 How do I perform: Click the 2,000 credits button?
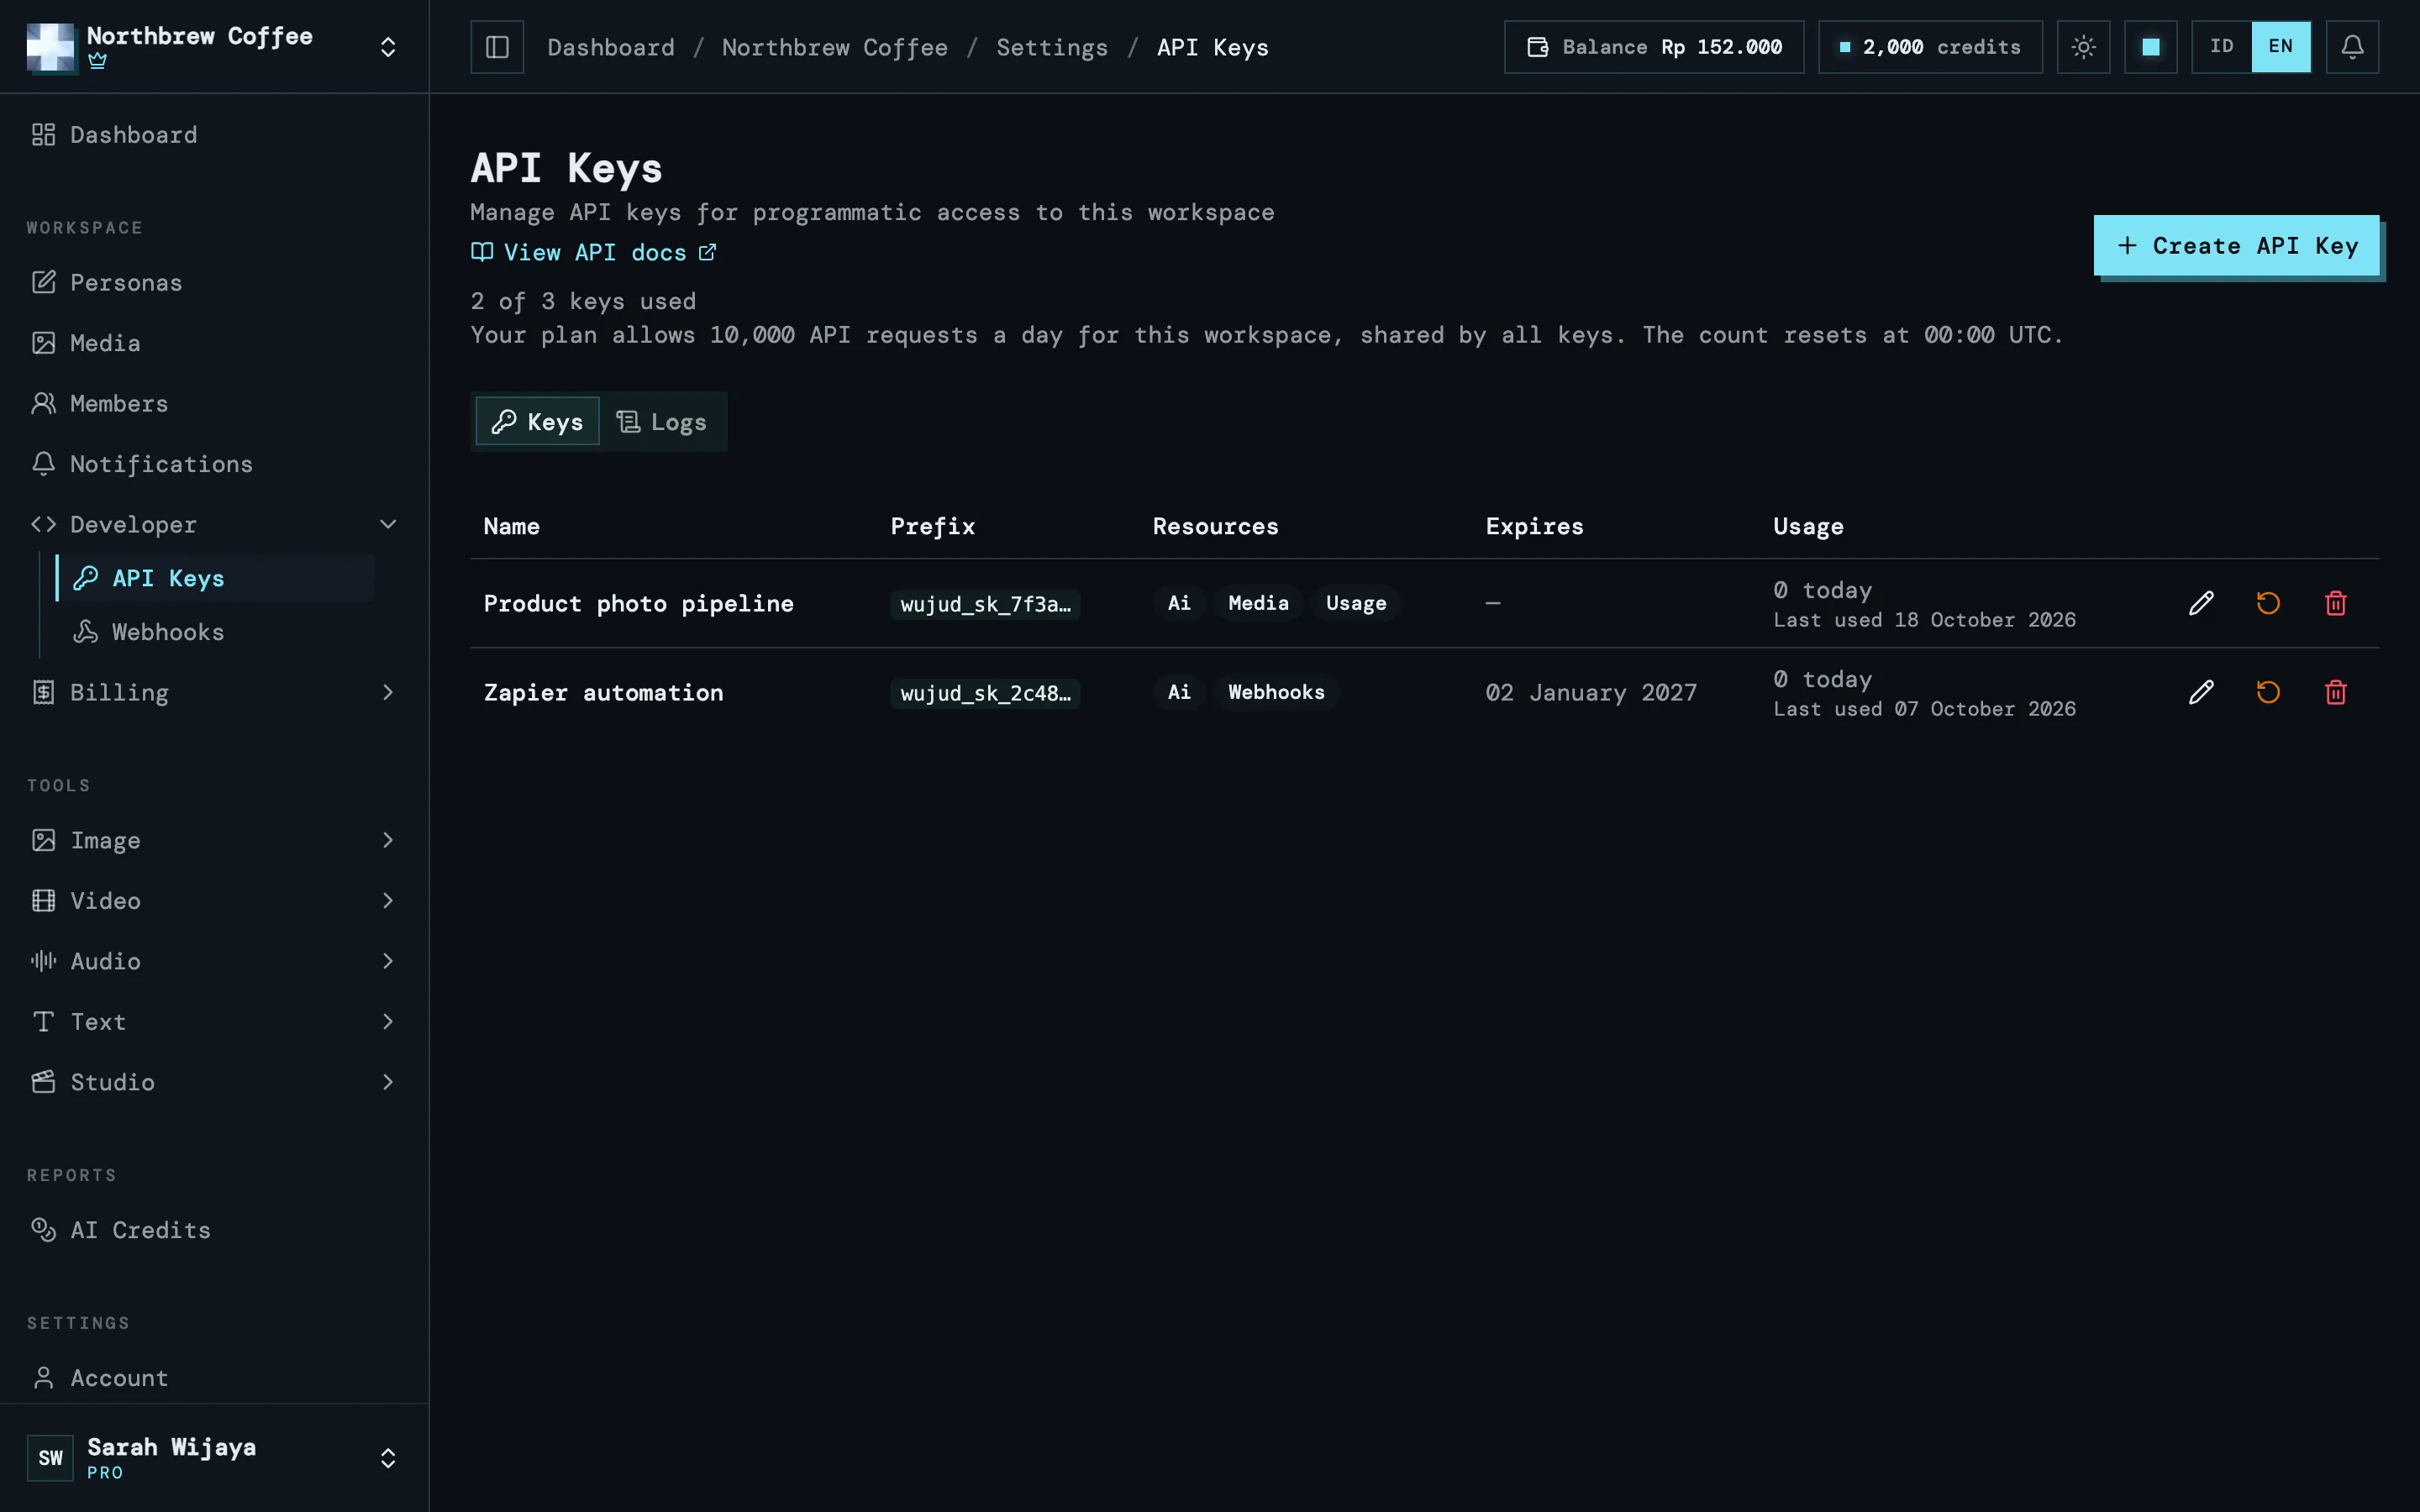[x=1930, y=47]
